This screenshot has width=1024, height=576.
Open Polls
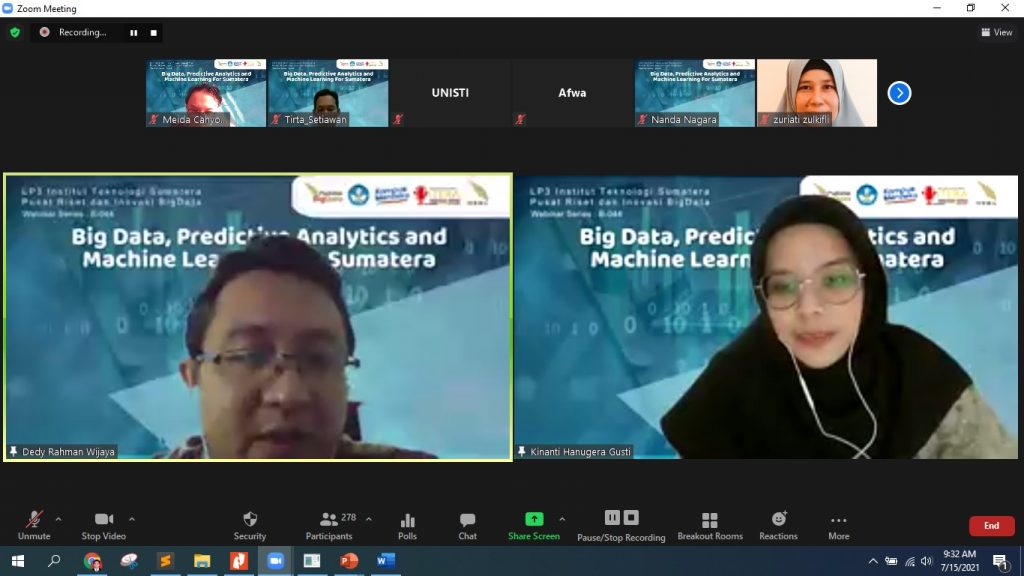click(408, 526)
